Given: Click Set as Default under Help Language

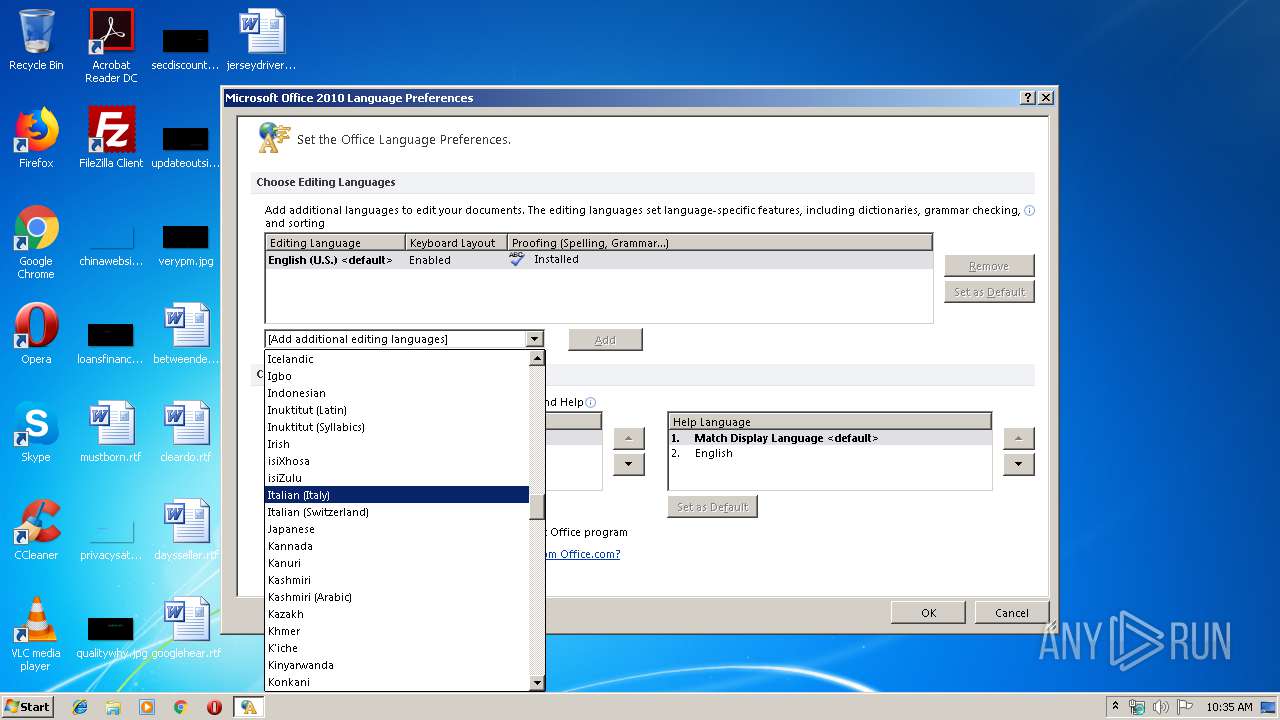Looking at the screenshot, I should click(712, 507).
